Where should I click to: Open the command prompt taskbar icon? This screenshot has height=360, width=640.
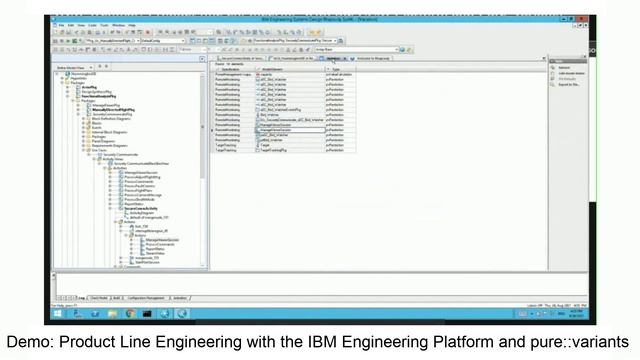point(147,313)
